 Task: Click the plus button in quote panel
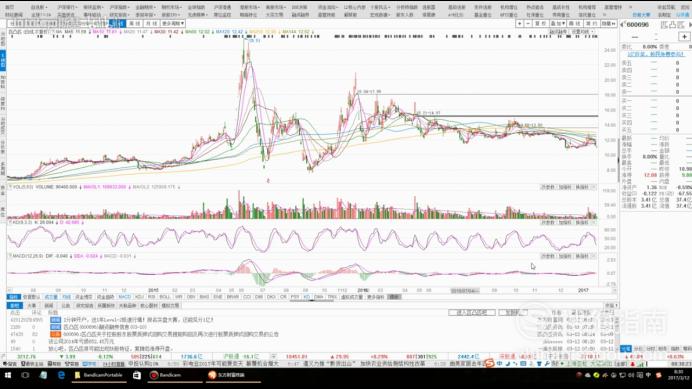[x=684, y=37]
